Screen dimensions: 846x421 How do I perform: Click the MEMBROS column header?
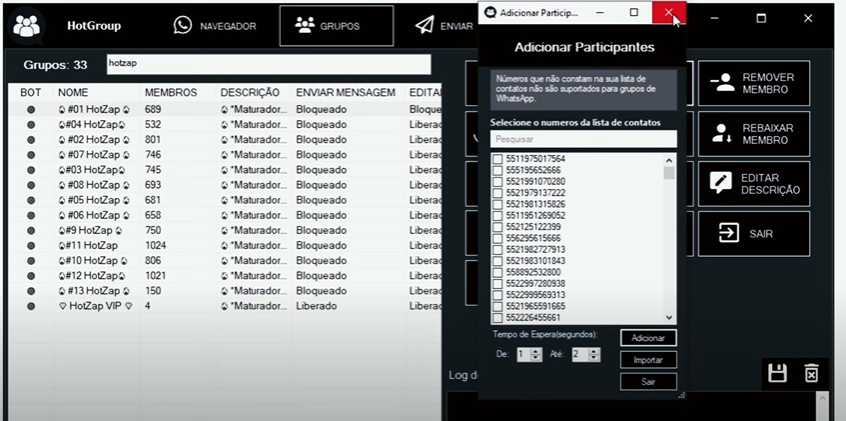(x=170, y=93)
